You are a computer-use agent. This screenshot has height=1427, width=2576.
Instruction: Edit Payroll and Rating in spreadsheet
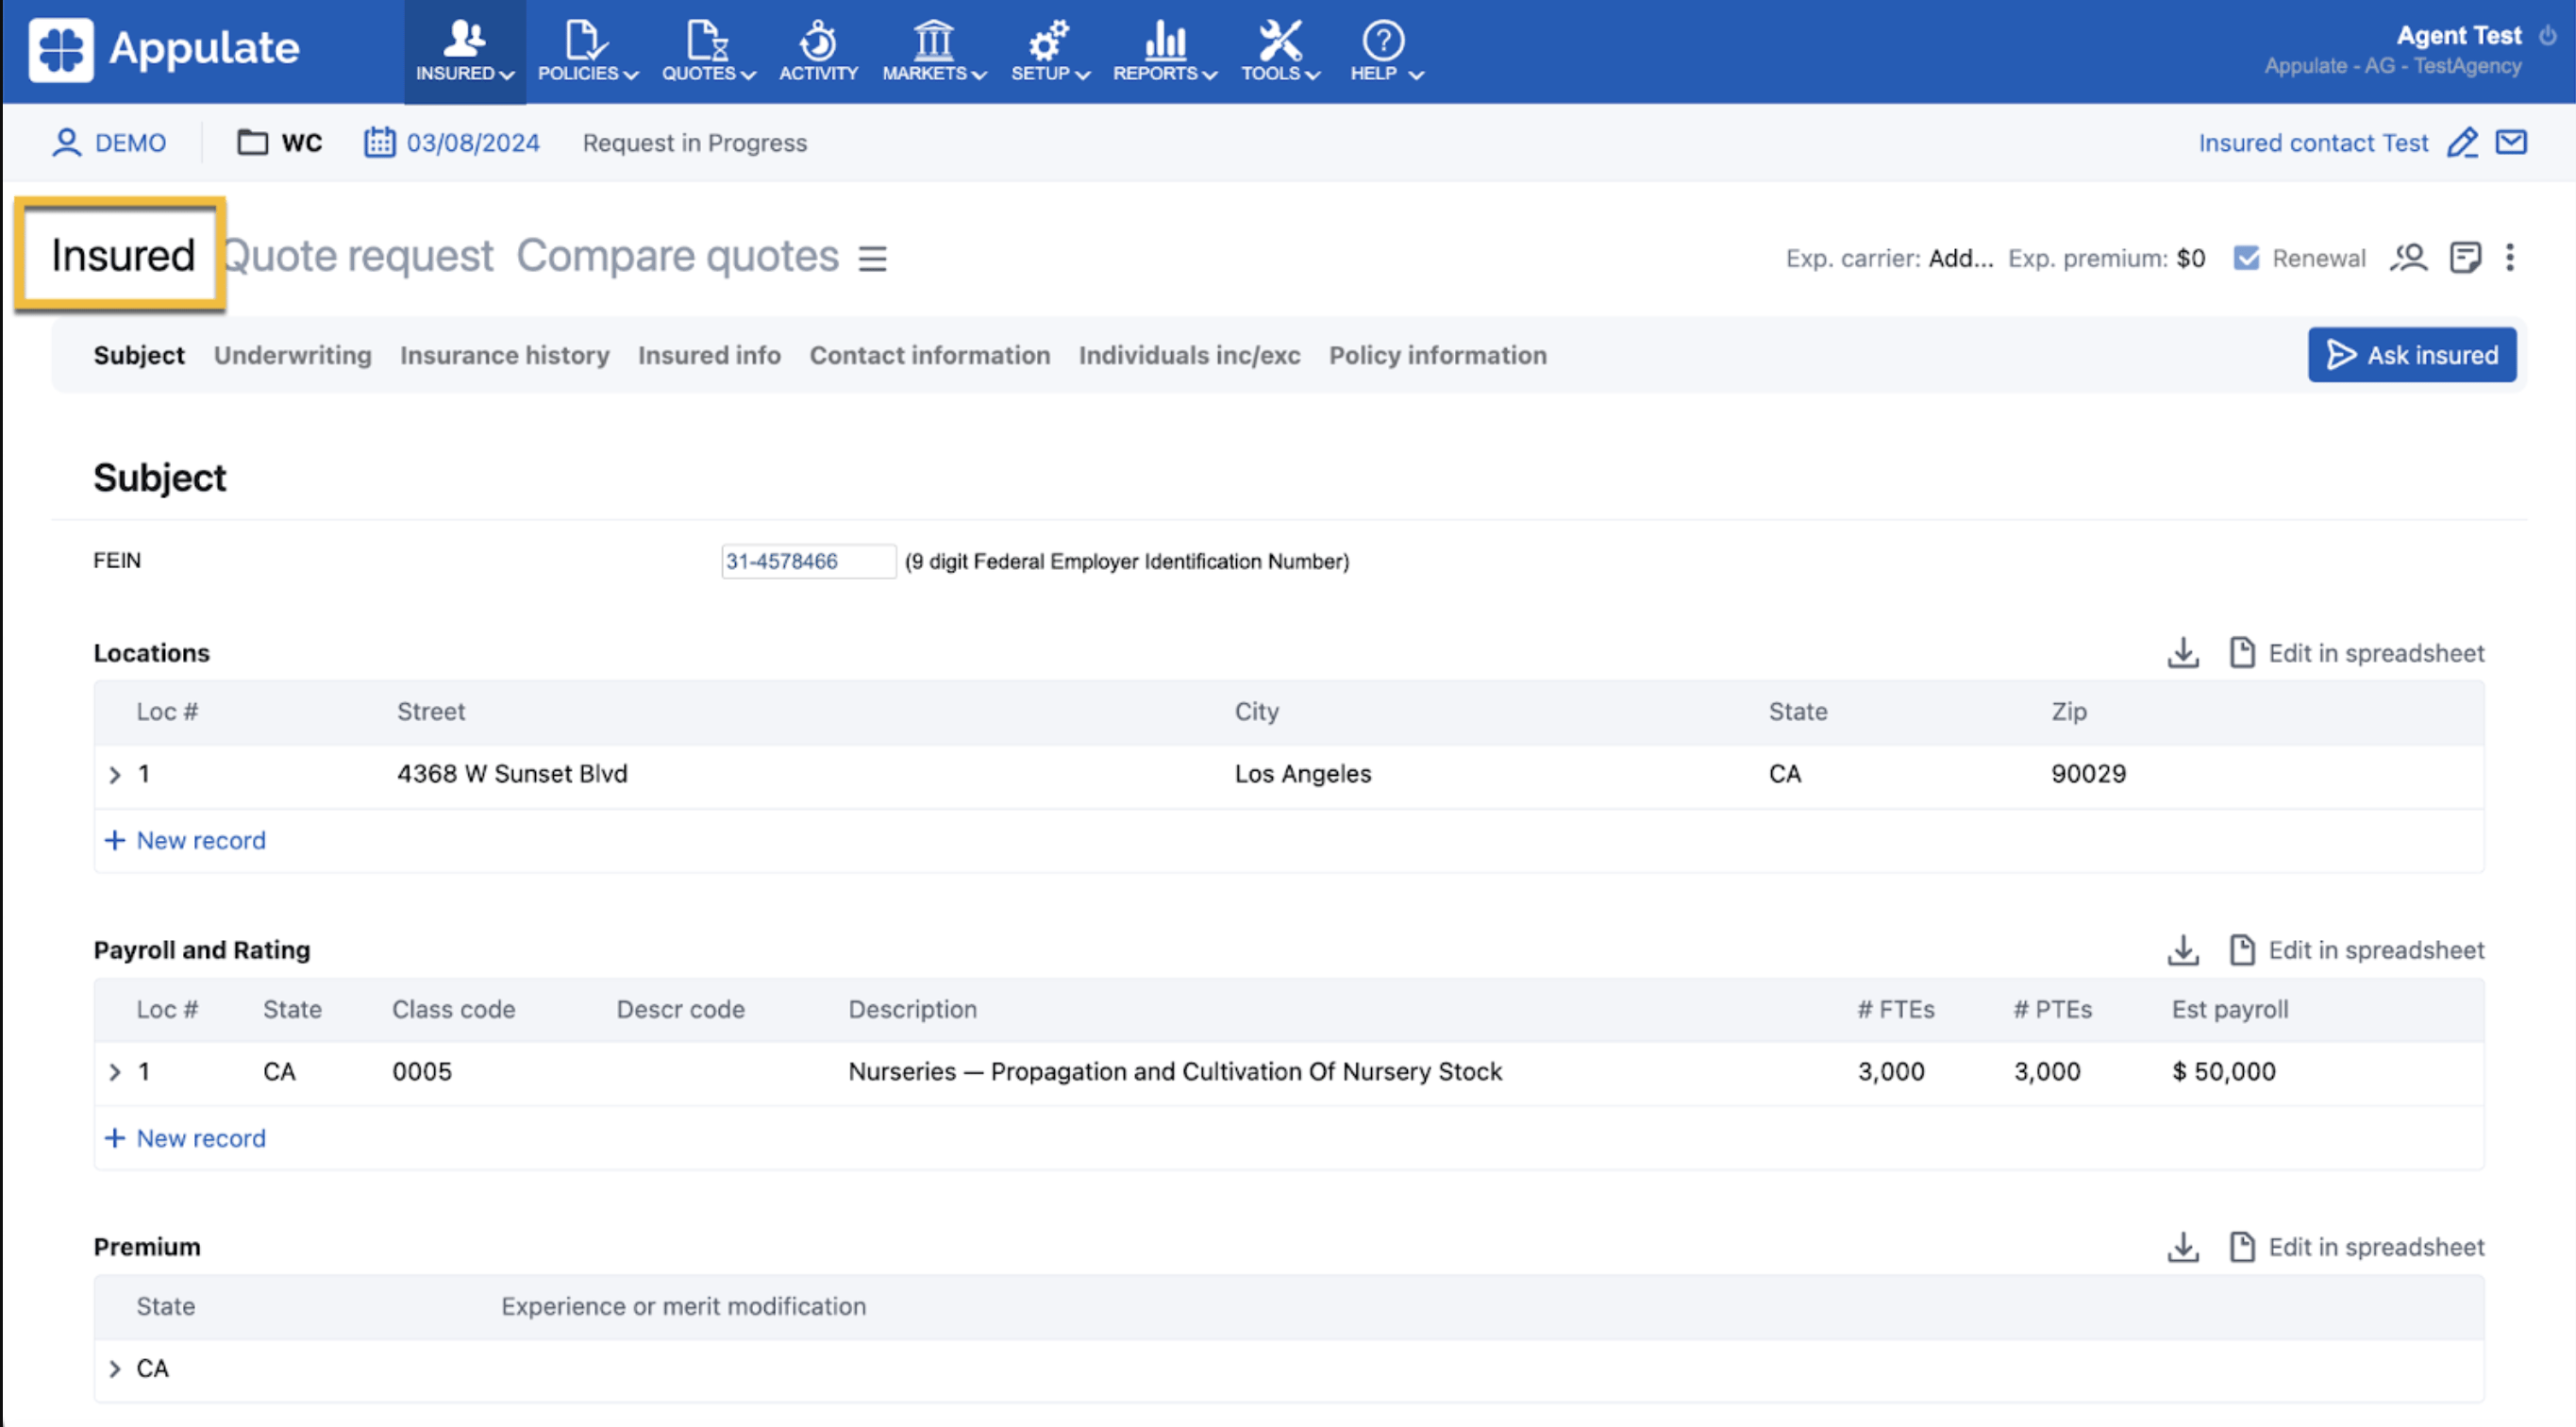pos(2357,950)
